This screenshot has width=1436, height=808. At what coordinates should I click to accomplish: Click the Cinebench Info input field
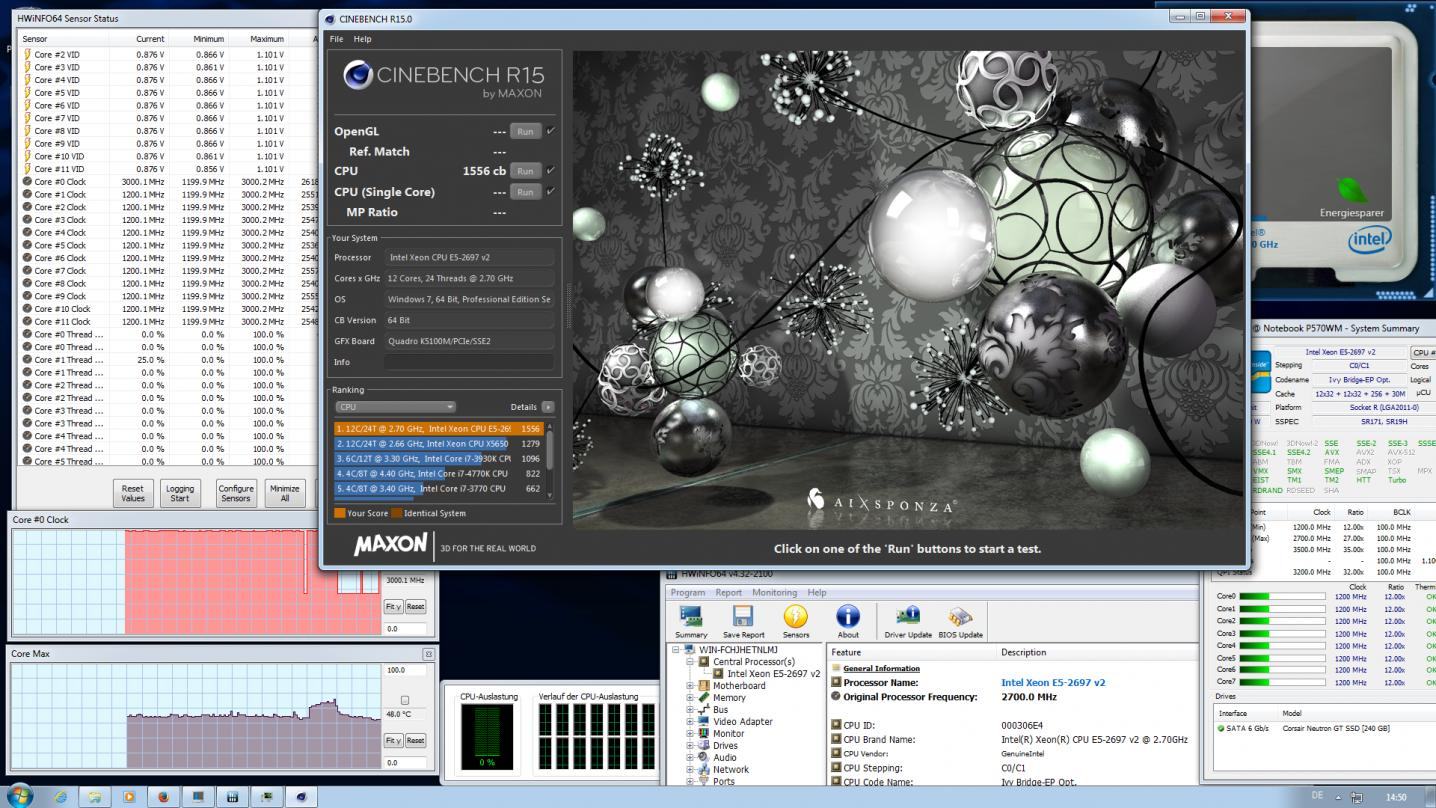[x=470, y=362]
